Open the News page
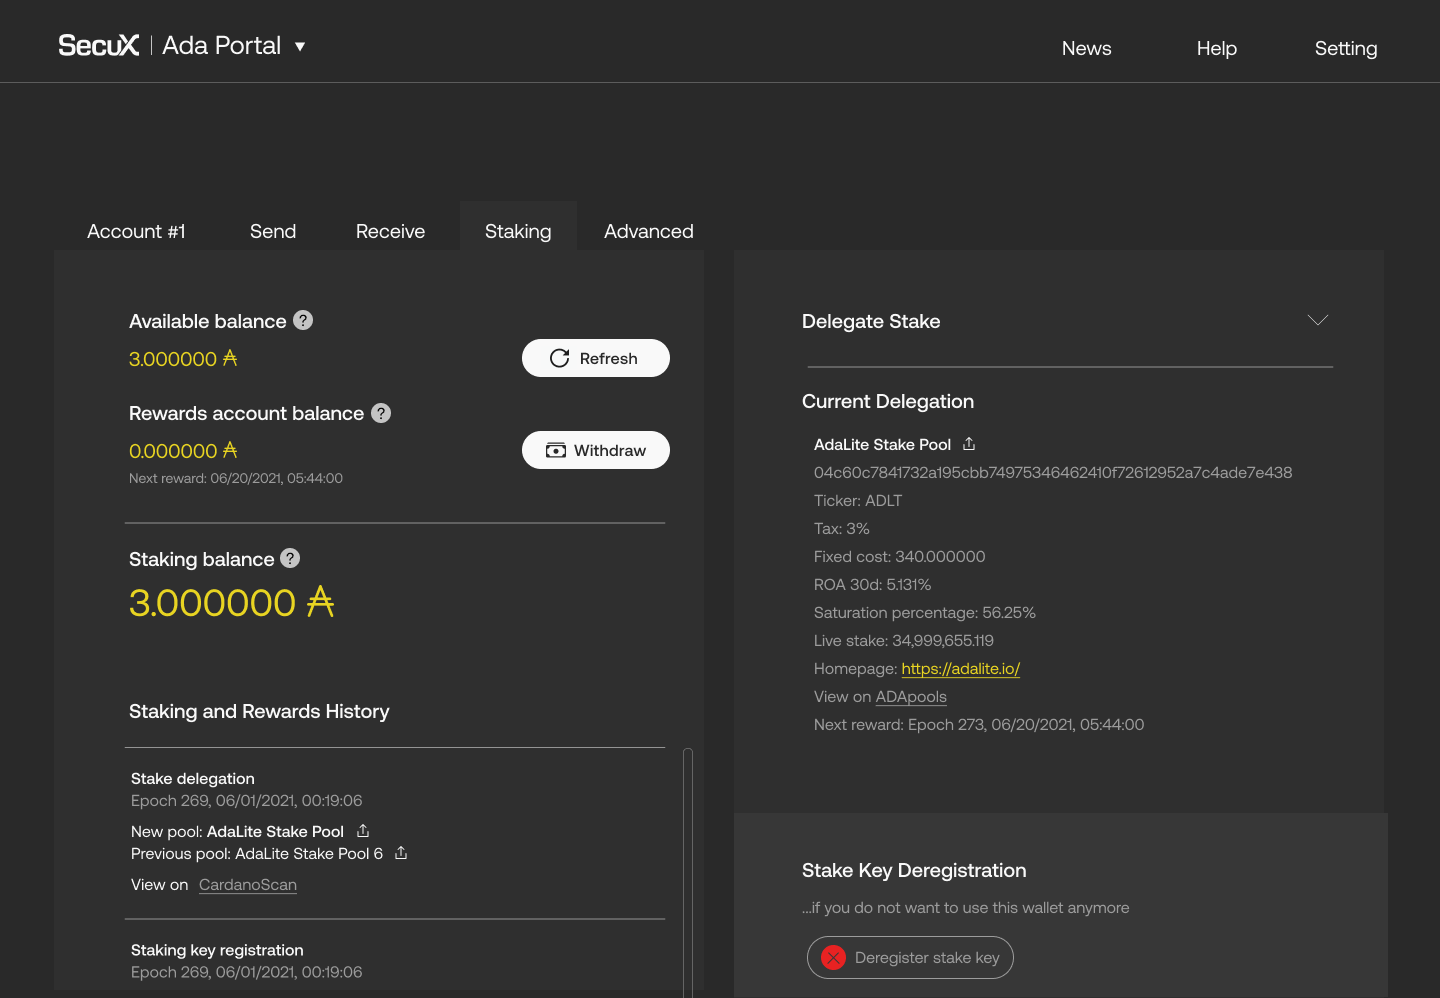The height and width of the screenshot is (998, 1440). tap(1086, 48)
